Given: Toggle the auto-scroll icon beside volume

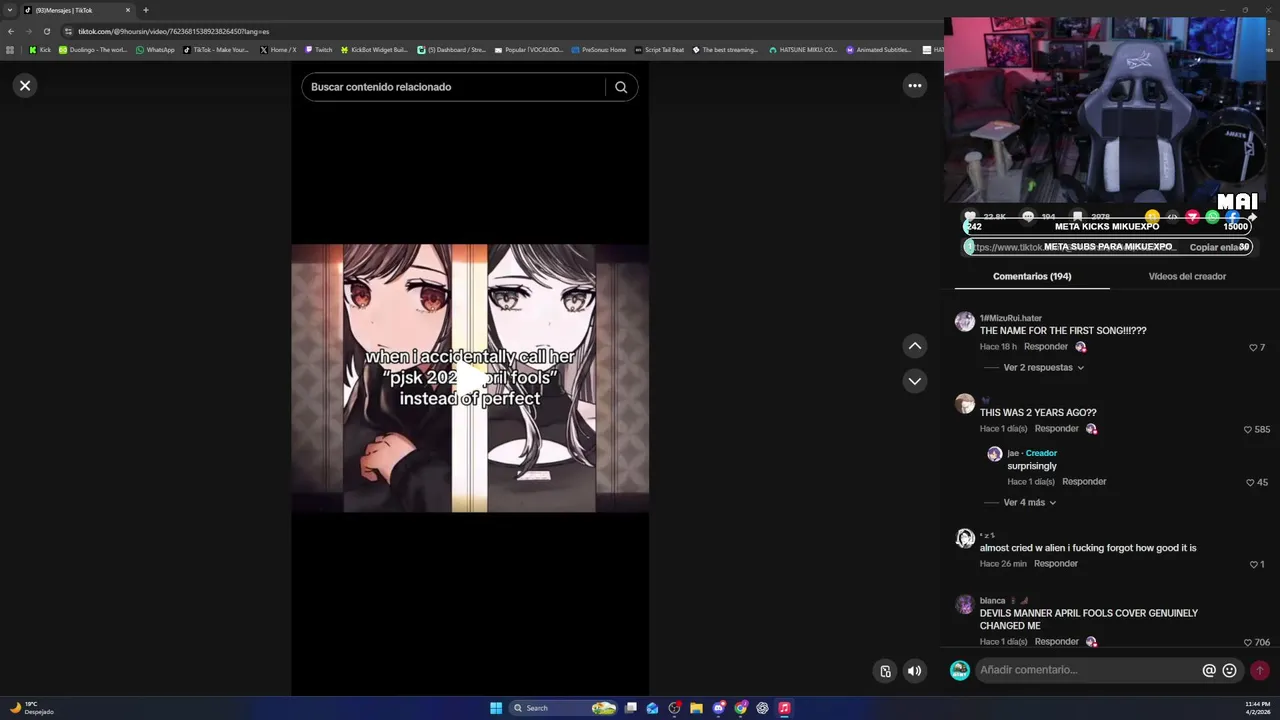Looking at the screenshot, I should point(885,671).
